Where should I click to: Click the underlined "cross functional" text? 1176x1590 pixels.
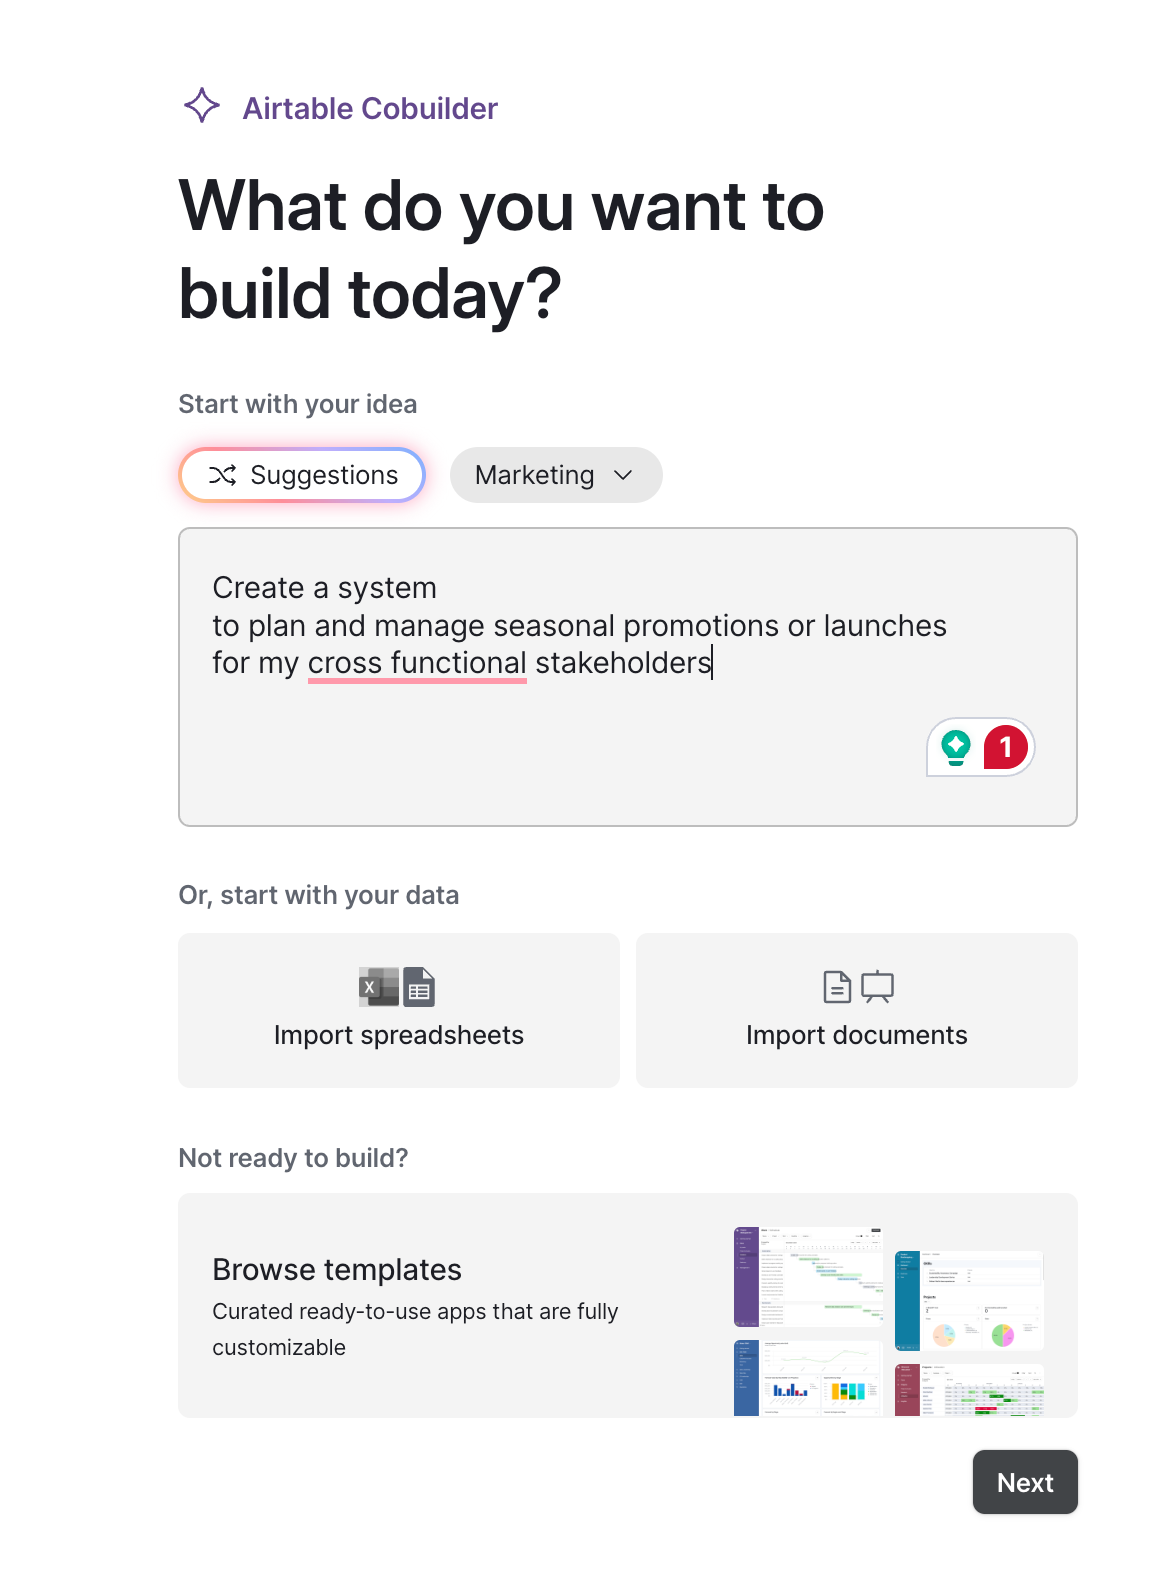click(417, 663)
